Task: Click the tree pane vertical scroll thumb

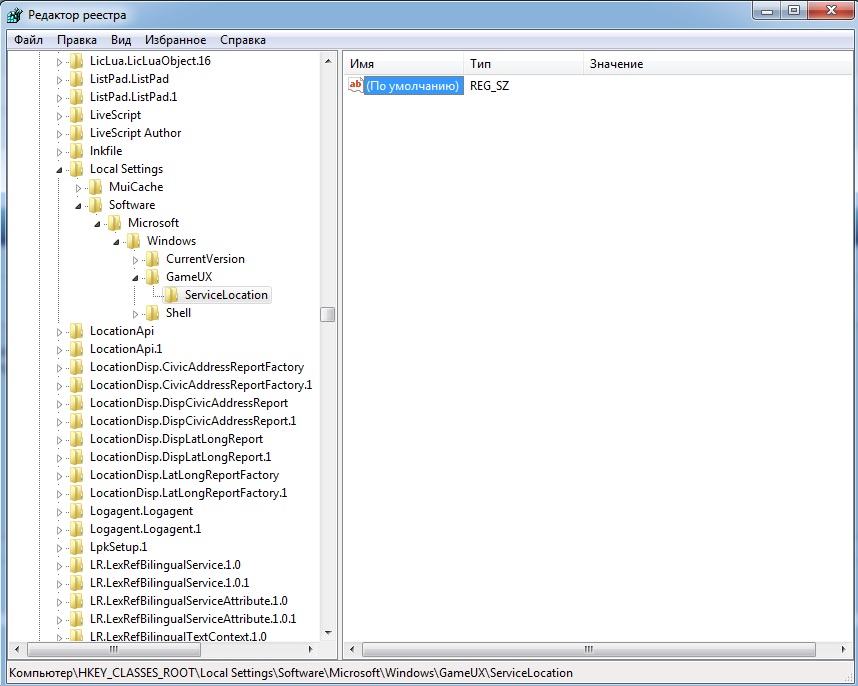Action: pos(328,315)
